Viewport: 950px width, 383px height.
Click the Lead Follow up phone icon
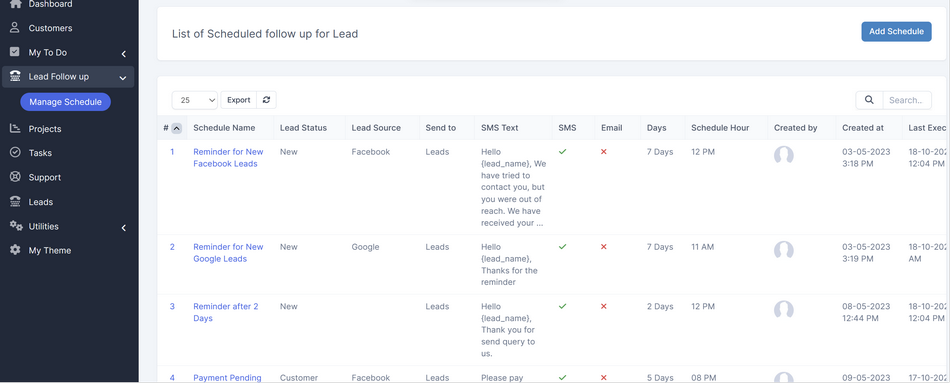point(15,77)
